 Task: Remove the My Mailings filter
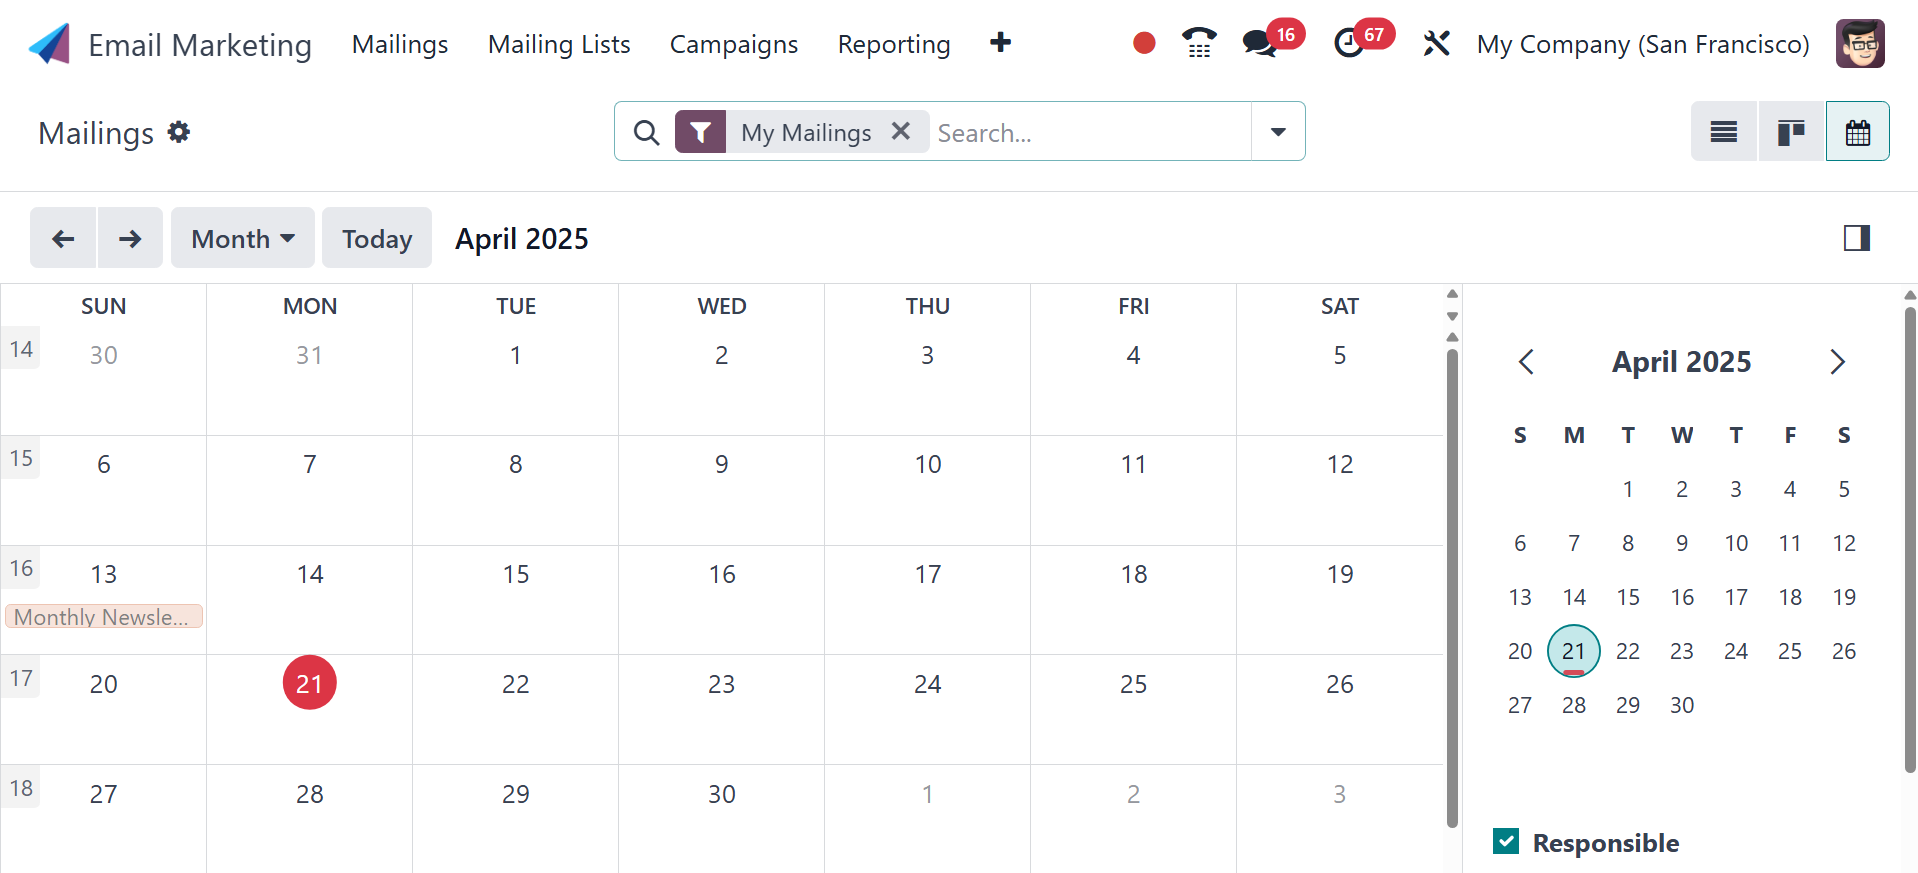900,131
